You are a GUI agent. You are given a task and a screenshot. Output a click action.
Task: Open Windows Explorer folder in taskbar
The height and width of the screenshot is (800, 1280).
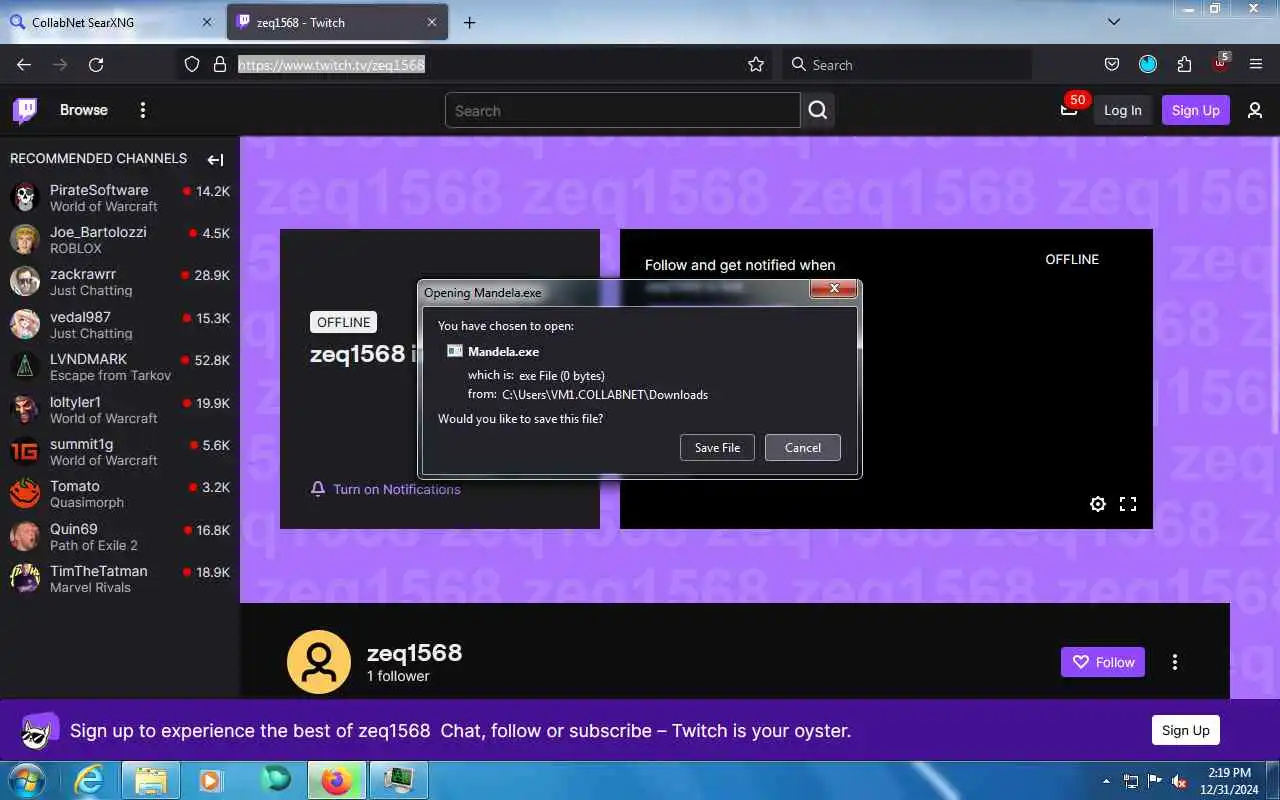click(x=151, y=780)
